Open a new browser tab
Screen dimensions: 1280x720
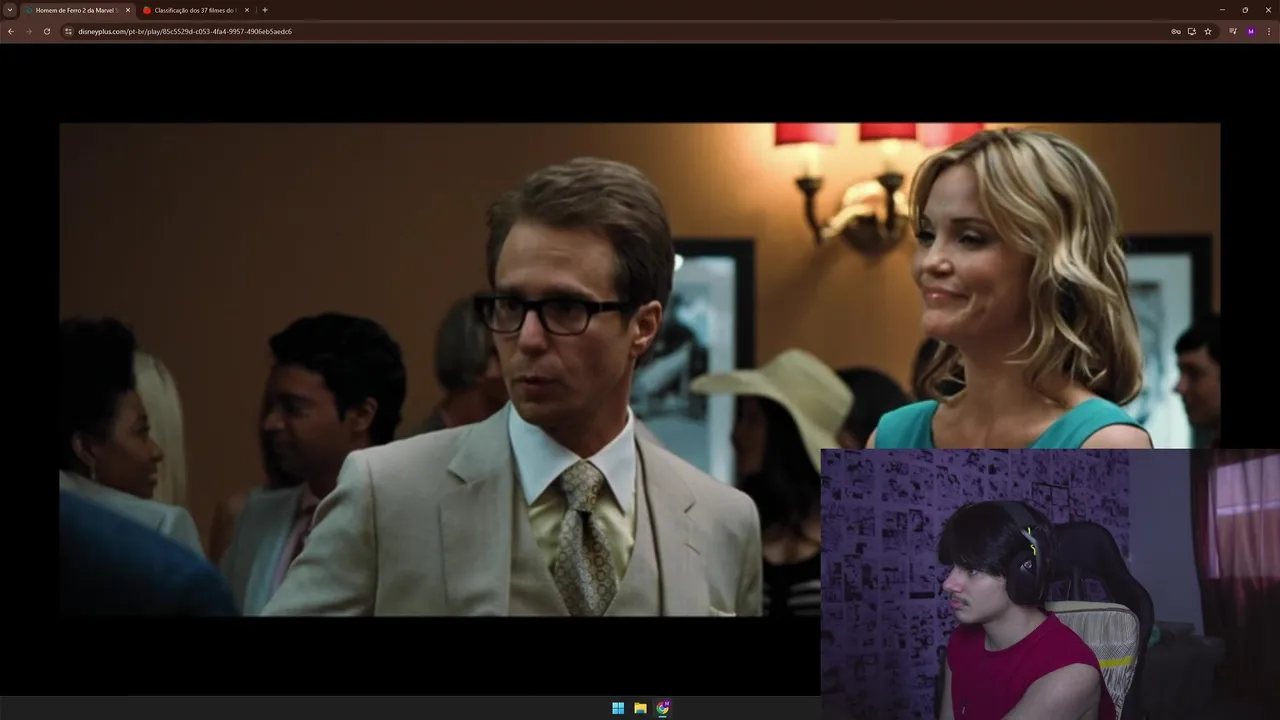[x=265, y=10]
